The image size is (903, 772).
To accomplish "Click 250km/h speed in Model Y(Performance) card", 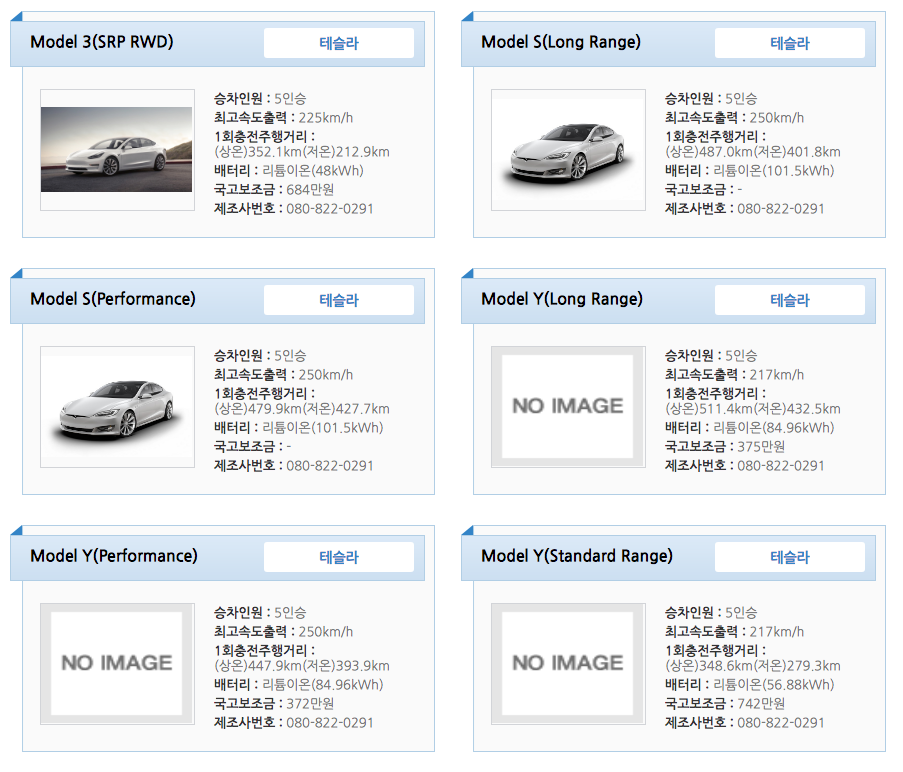I will 326,632.
